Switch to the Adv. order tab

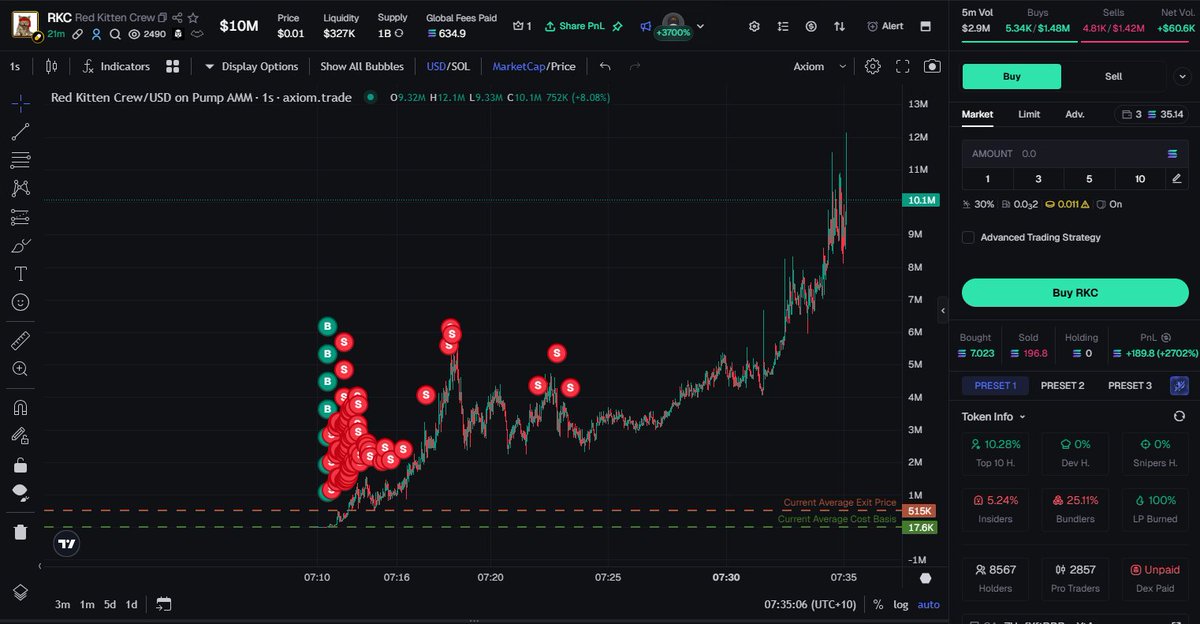[x=1075, y=114]
